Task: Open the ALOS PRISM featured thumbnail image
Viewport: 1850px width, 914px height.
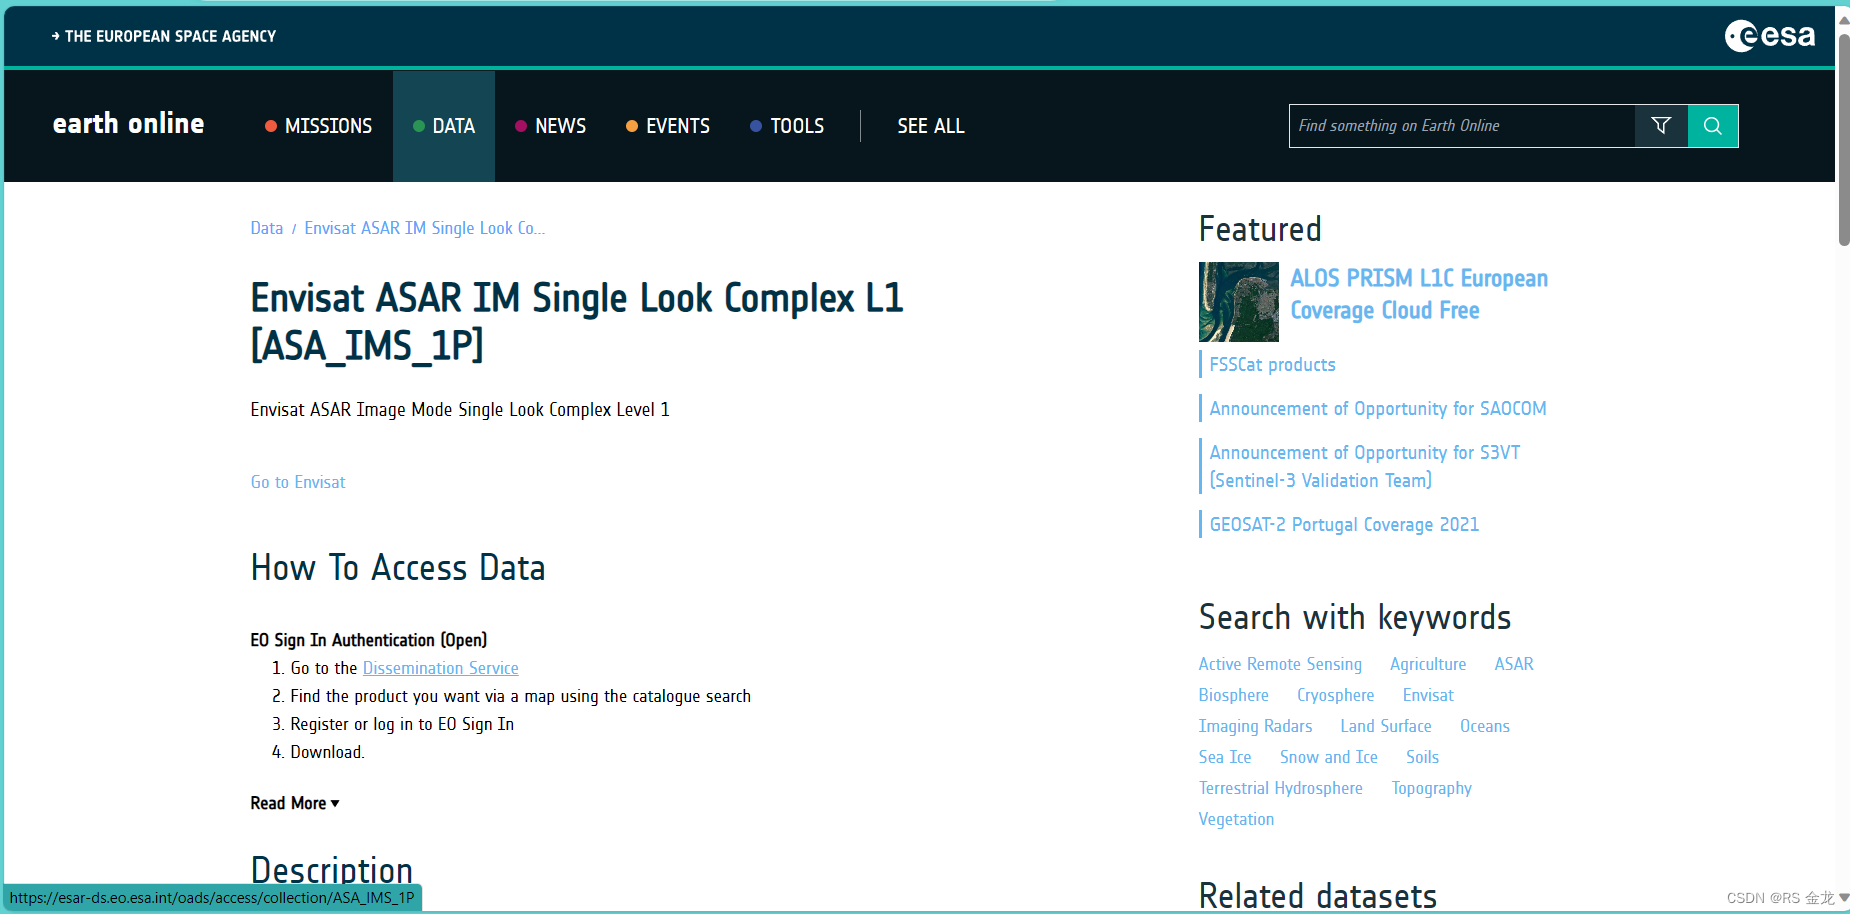Action: point(1239,302)
